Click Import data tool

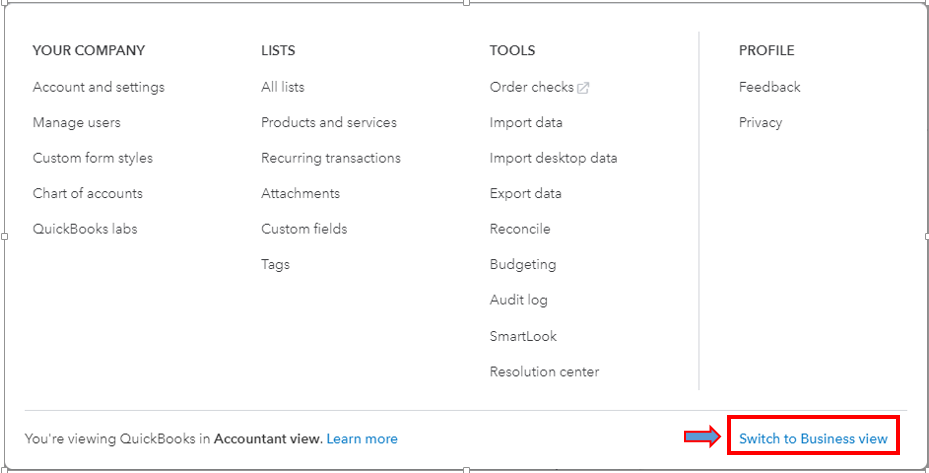click(x=526, y=123)
